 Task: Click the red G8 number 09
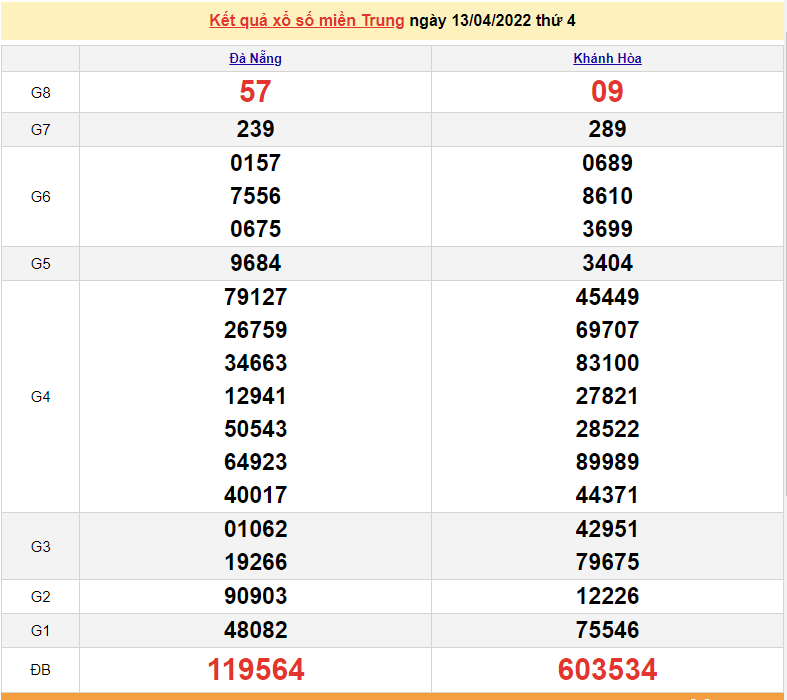pos(607,92)
